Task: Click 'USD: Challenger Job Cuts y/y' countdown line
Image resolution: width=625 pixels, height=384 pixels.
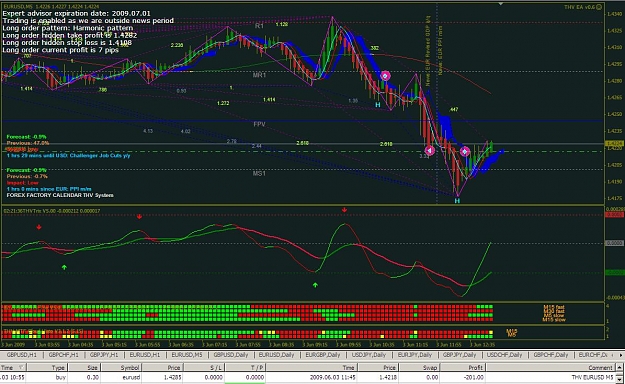Action: [x=69, y=156]
